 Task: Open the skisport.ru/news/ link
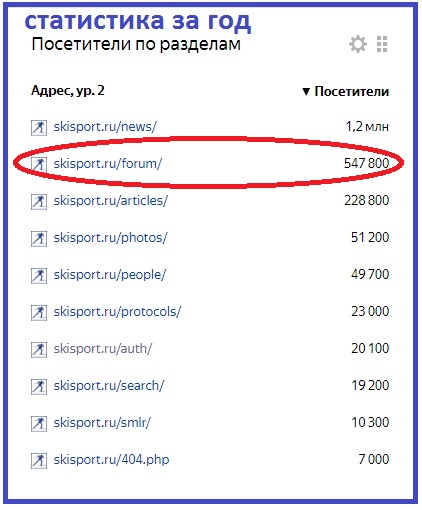[105, 127]
